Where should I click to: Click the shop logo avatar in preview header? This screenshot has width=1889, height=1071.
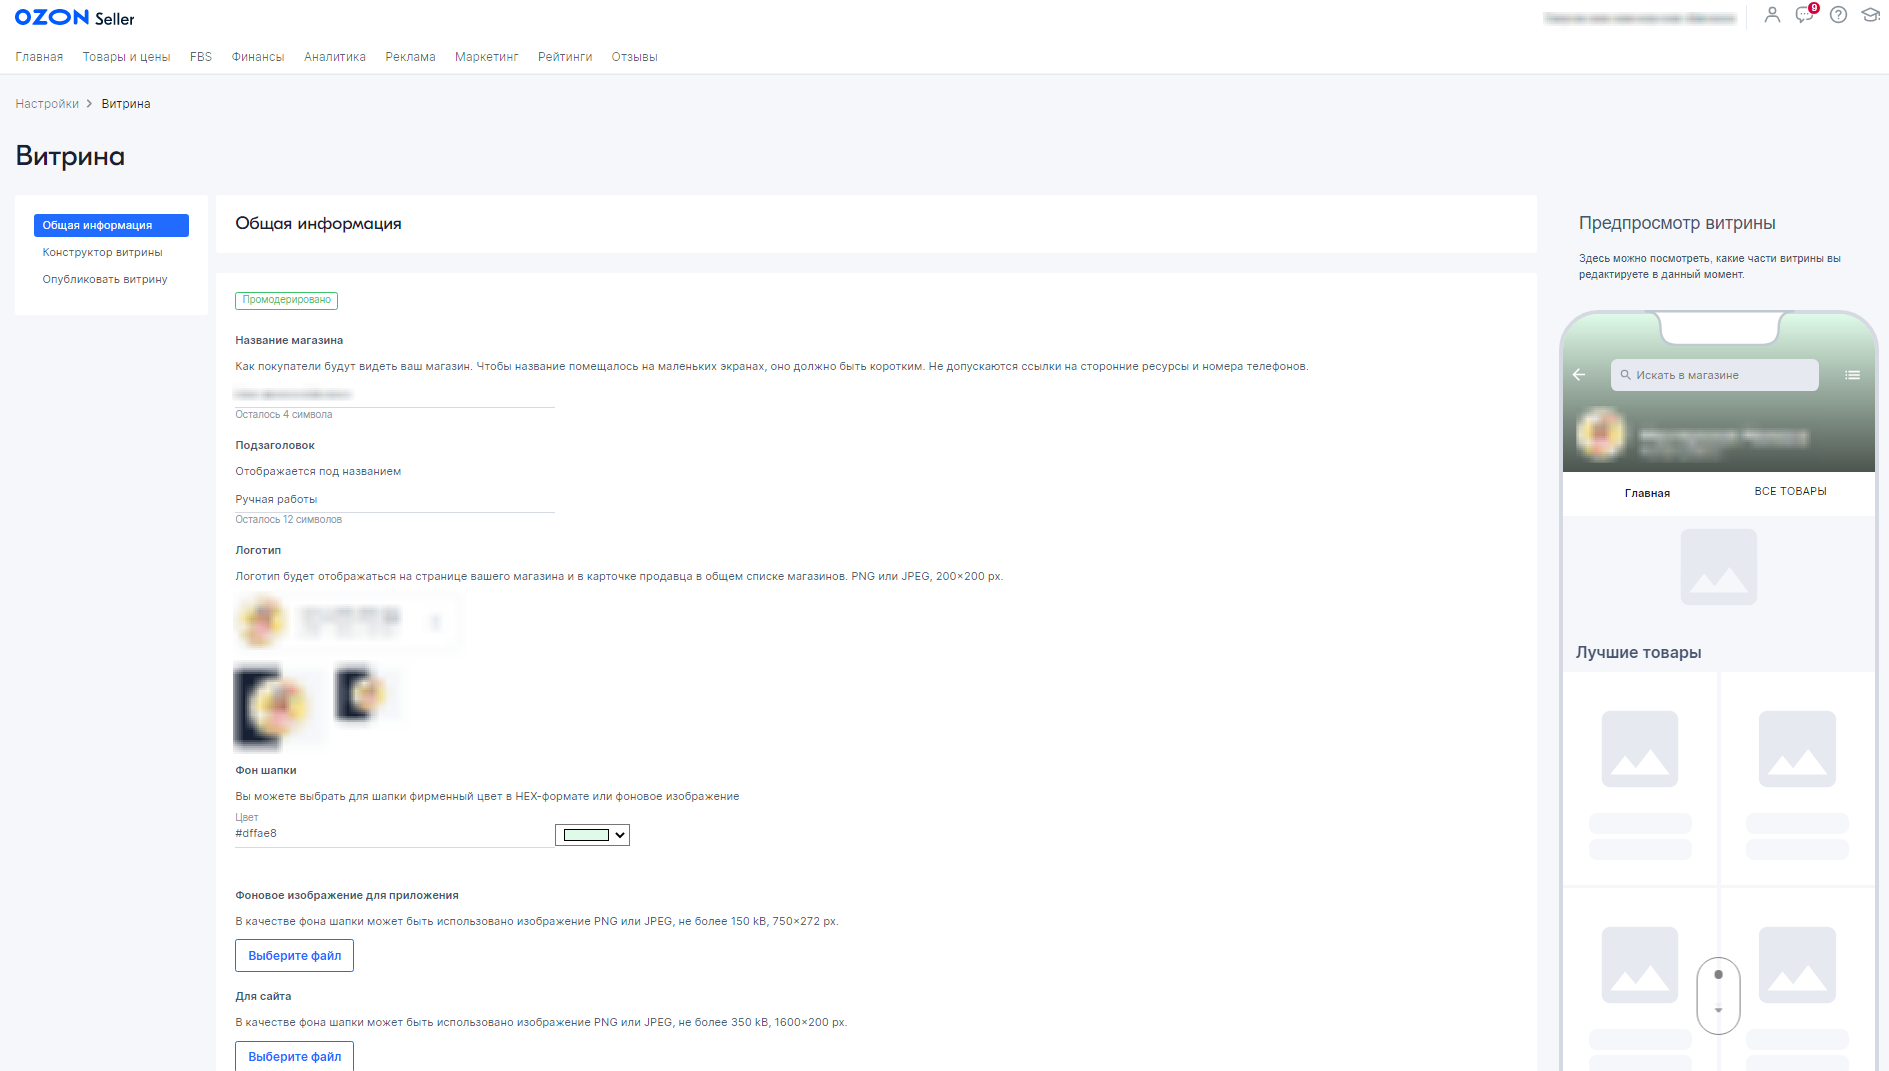[1601, 435]
